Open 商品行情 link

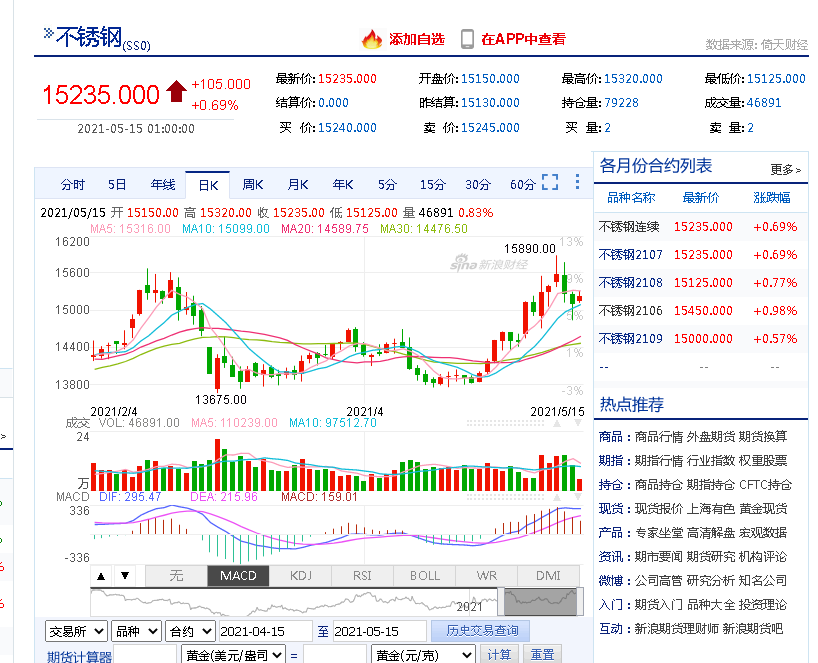(658, 437)
